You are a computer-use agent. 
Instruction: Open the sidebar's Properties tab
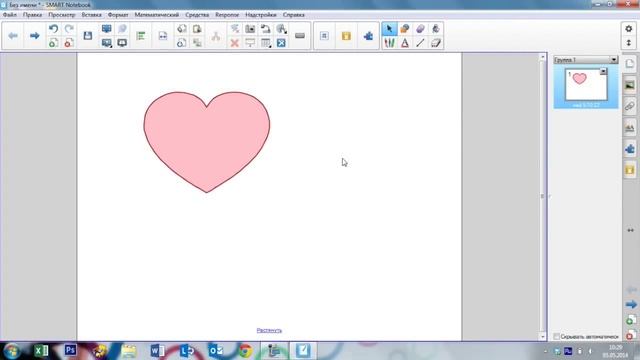coord(630,128)
